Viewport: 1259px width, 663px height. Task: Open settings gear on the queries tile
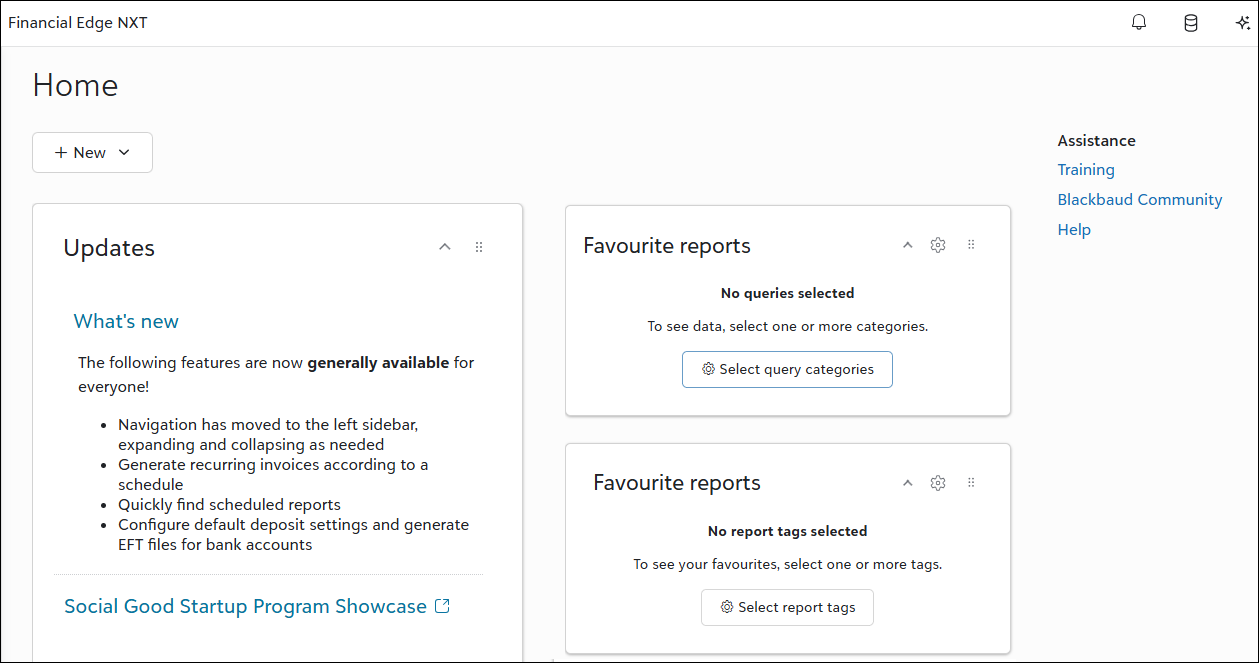click(938, 245)
